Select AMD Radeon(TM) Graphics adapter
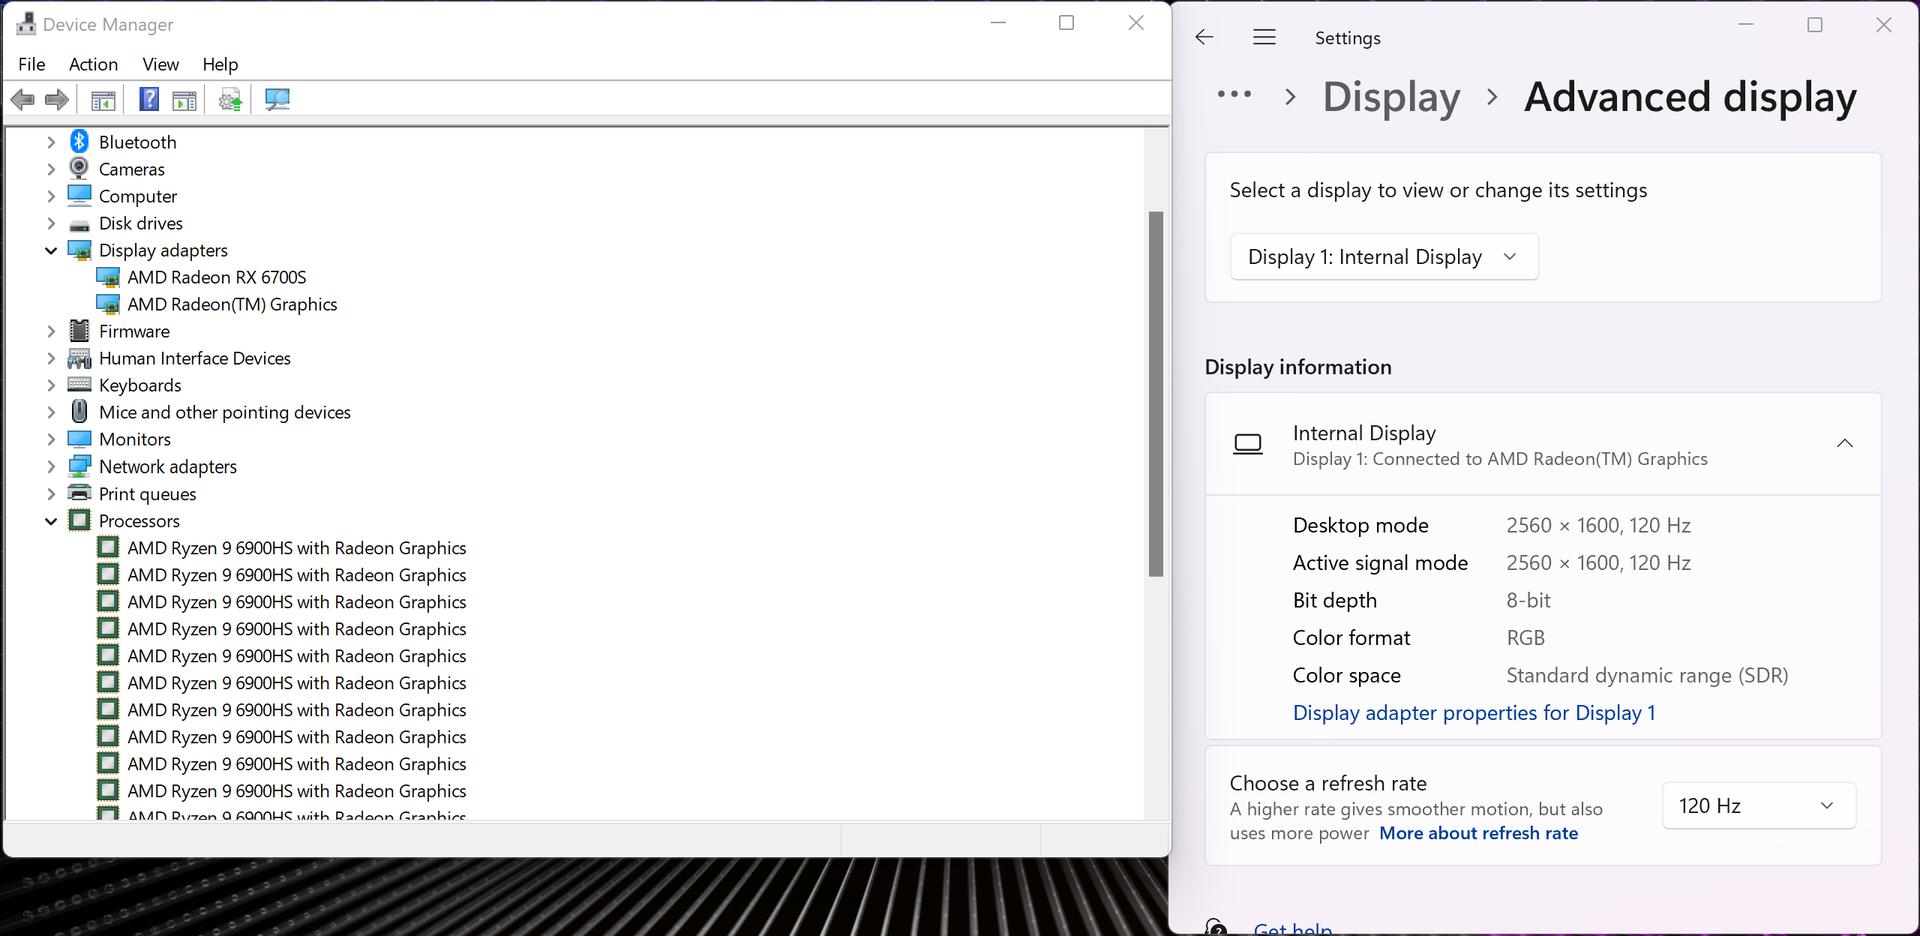This screenshot has height=936, width=1920. tap(232, 304)
